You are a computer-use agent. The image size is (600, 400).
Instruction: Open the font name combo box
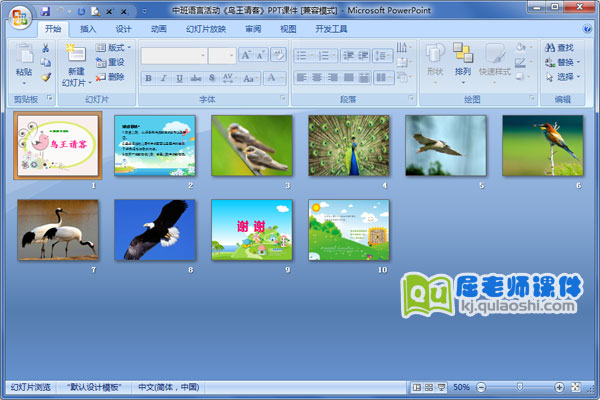coord(174,55)
